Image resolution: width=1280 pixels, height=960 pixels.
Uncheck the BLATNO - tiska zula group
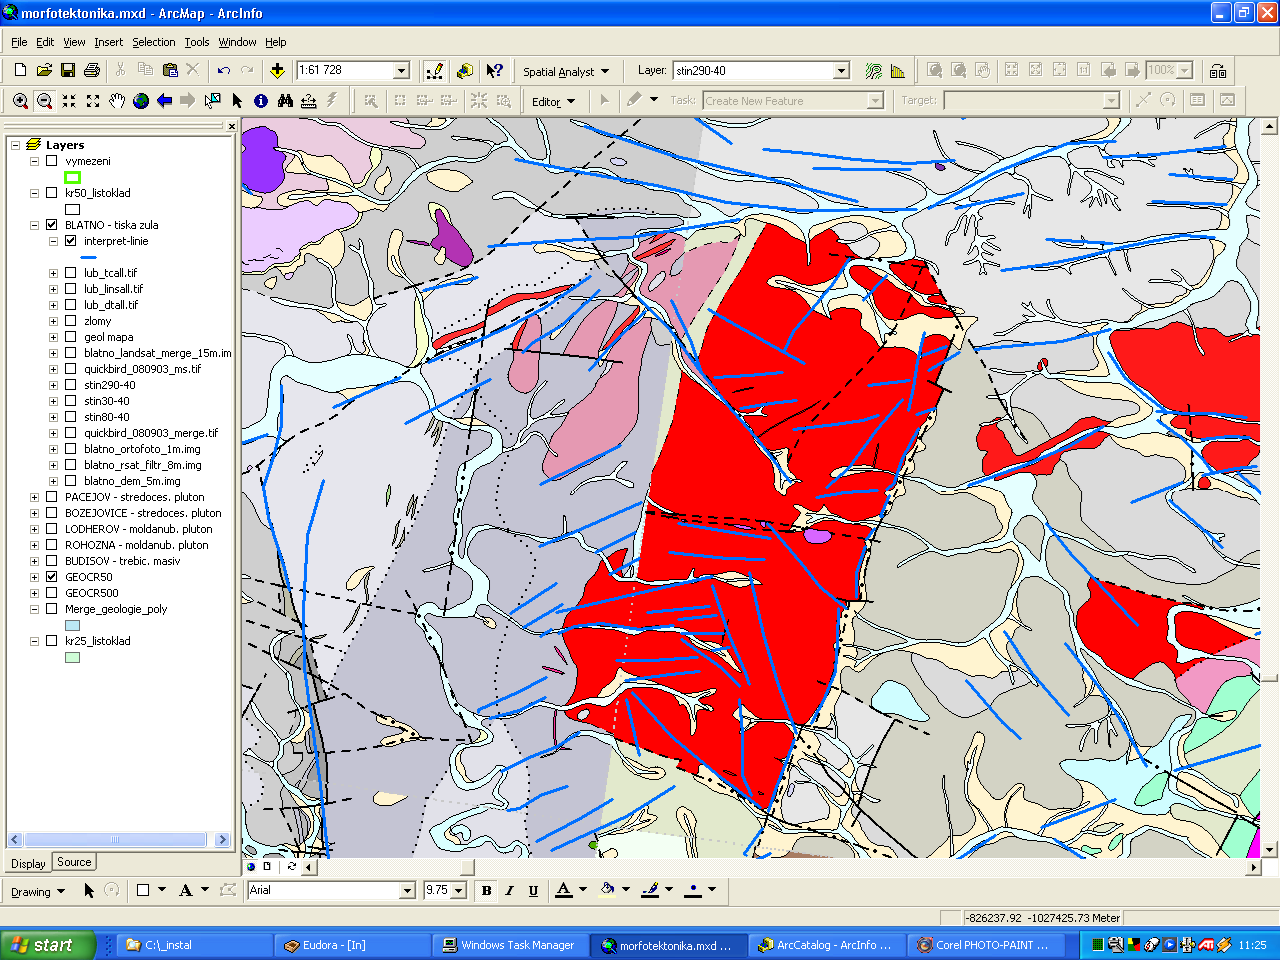click(x=51, y=224)
